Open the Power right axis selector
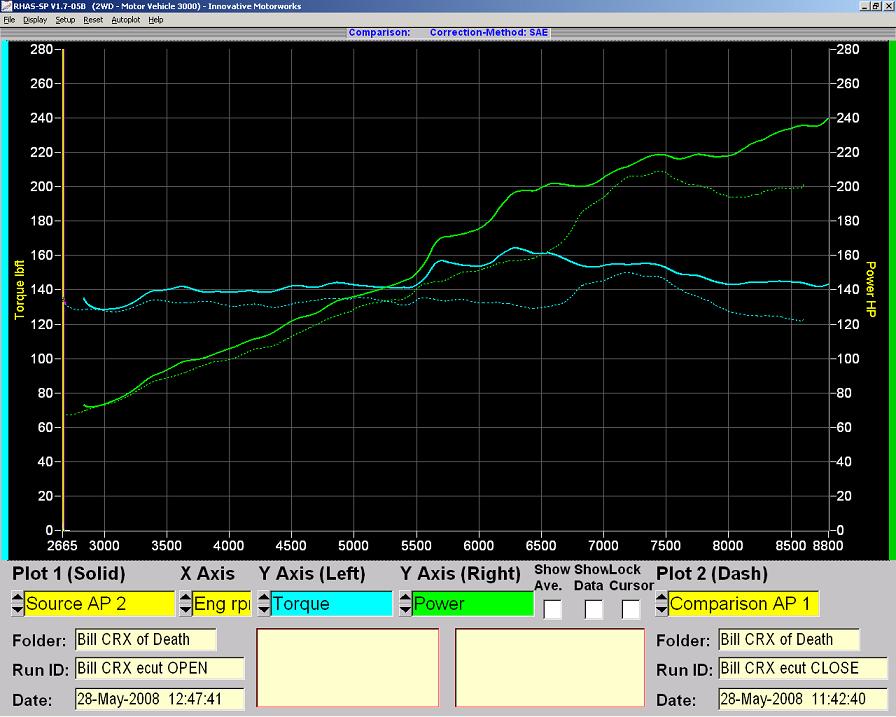This screenshot has height=717, width=896. point(472,604)
